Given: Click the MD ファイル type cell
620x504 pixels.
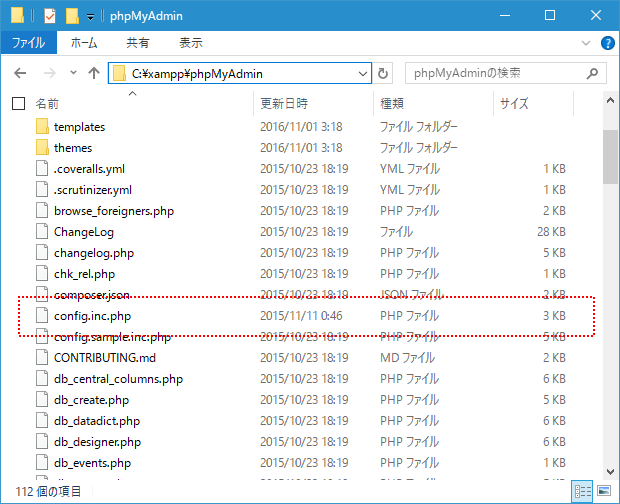Looking at the screenshot, I should tap(407, 358).
